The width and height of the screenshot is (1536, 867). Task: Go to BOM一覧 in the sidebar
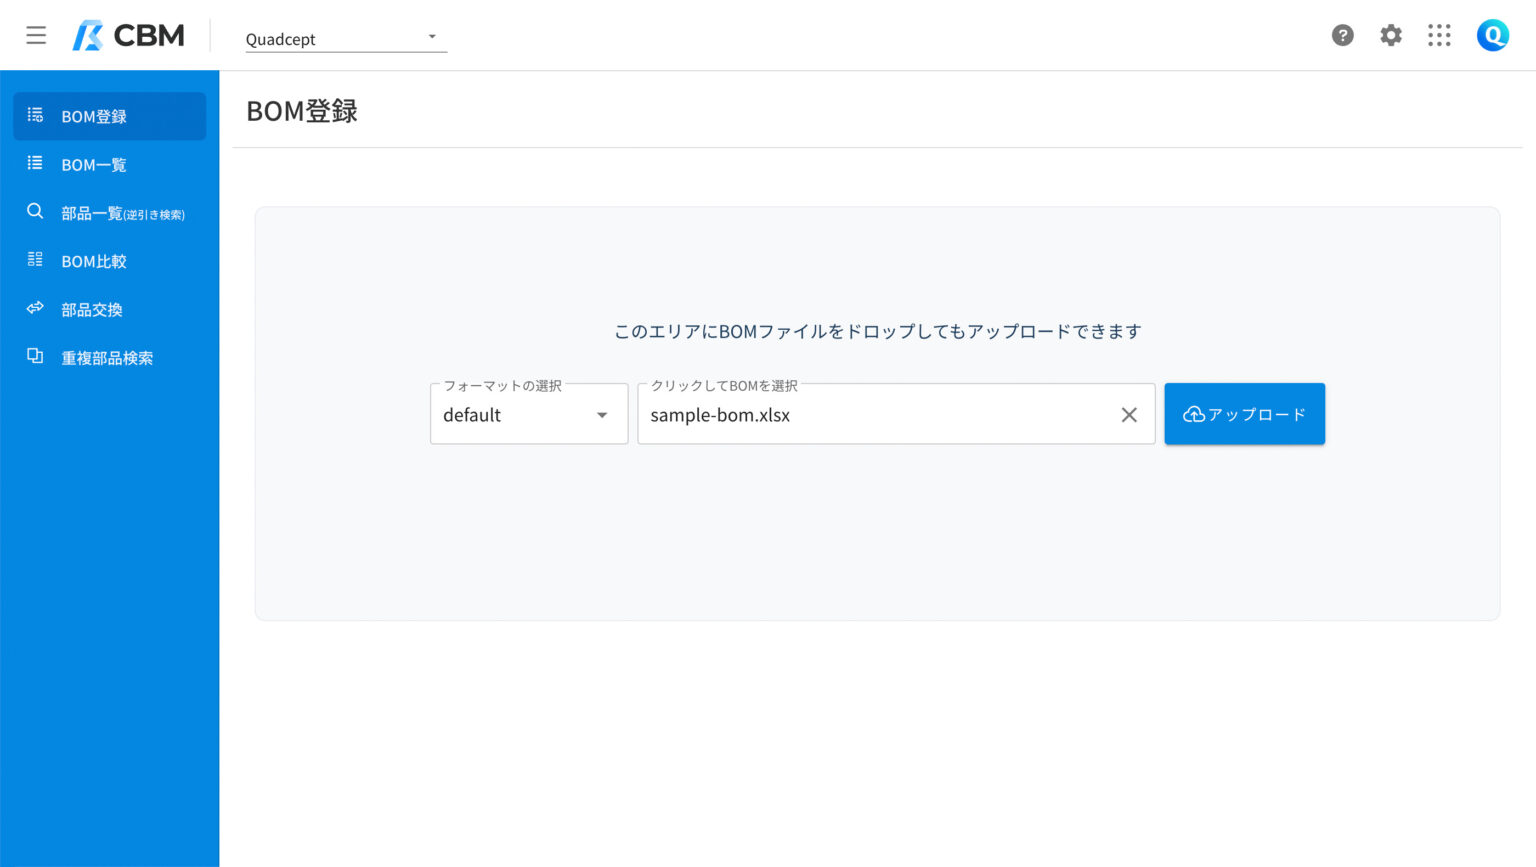coord(94,165)
